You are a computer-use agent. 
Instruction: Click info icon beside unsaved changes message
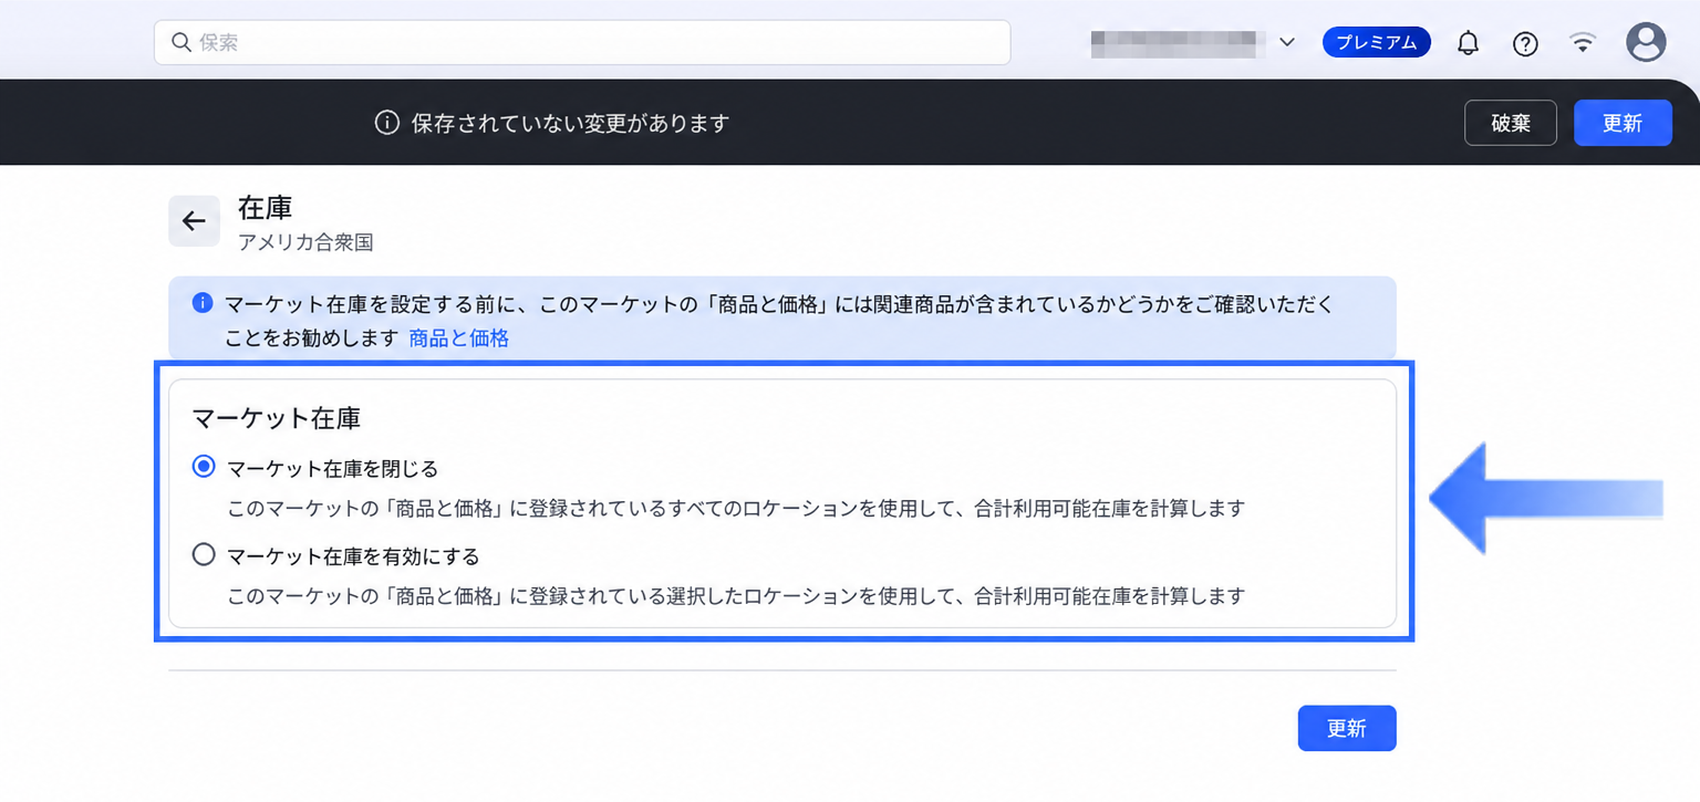[387, 123]
